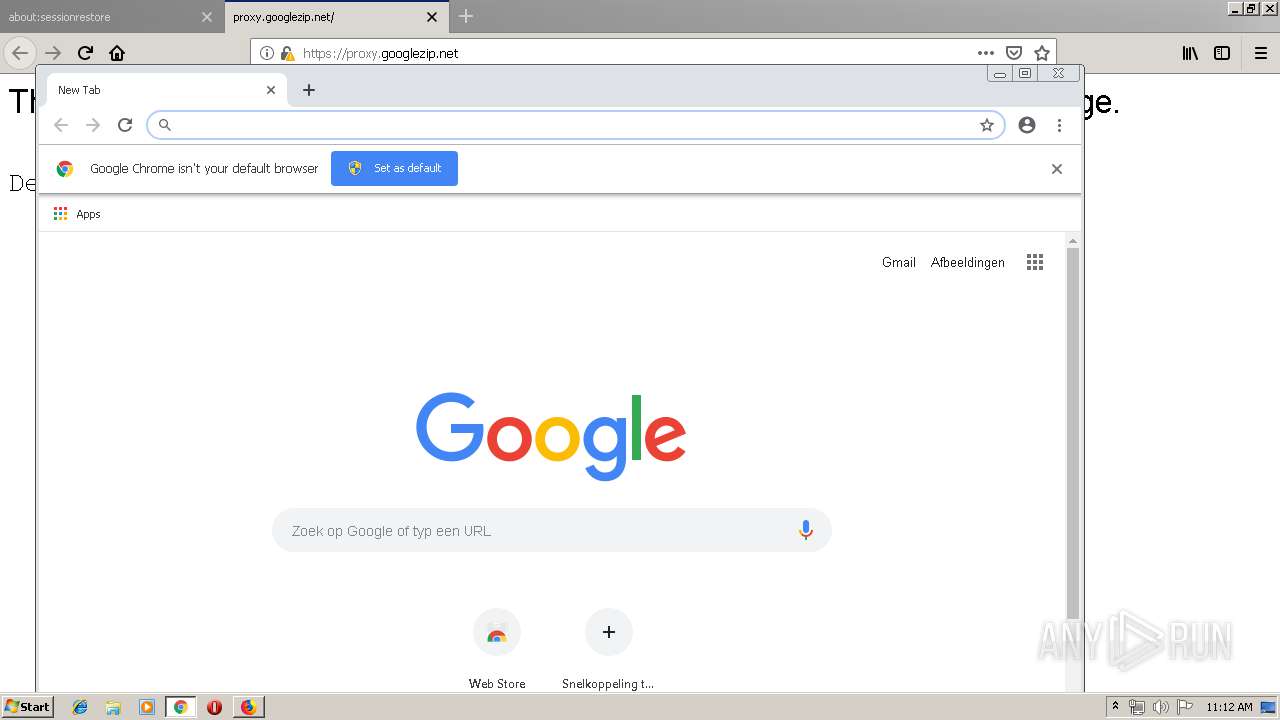Click the taskbar clock showing 11:12 AM
Viewport: 1280px width, 720px height.
click(x=1229, y=707)
